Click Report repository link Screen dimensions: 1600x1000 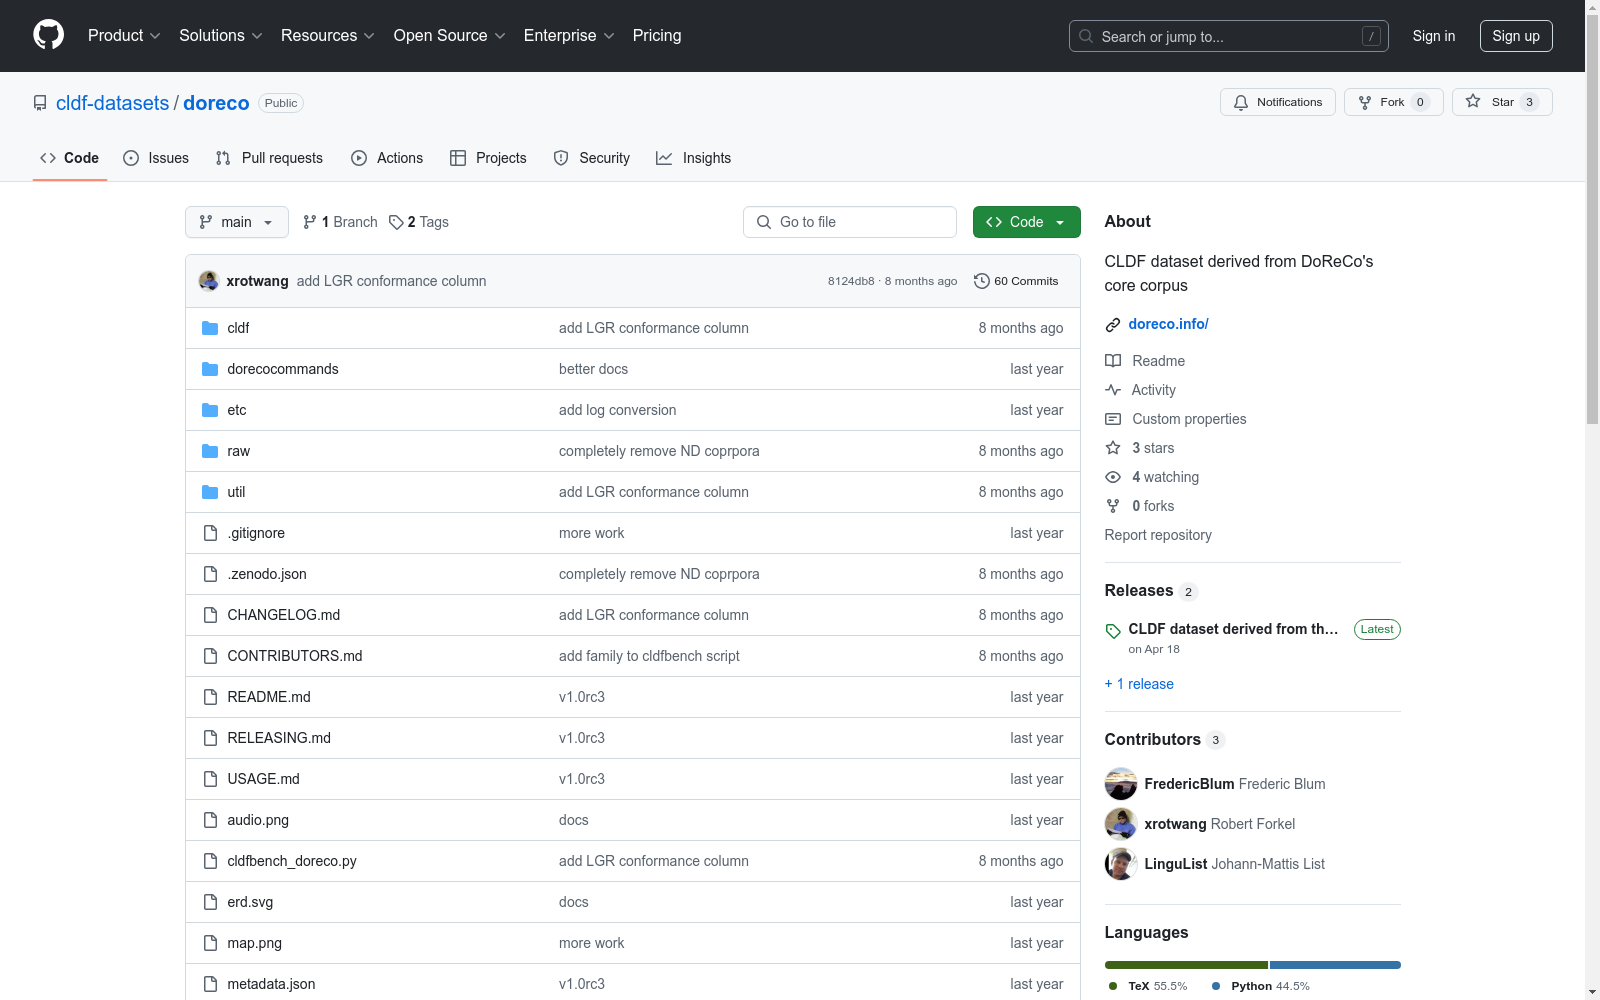(1158, 535)
